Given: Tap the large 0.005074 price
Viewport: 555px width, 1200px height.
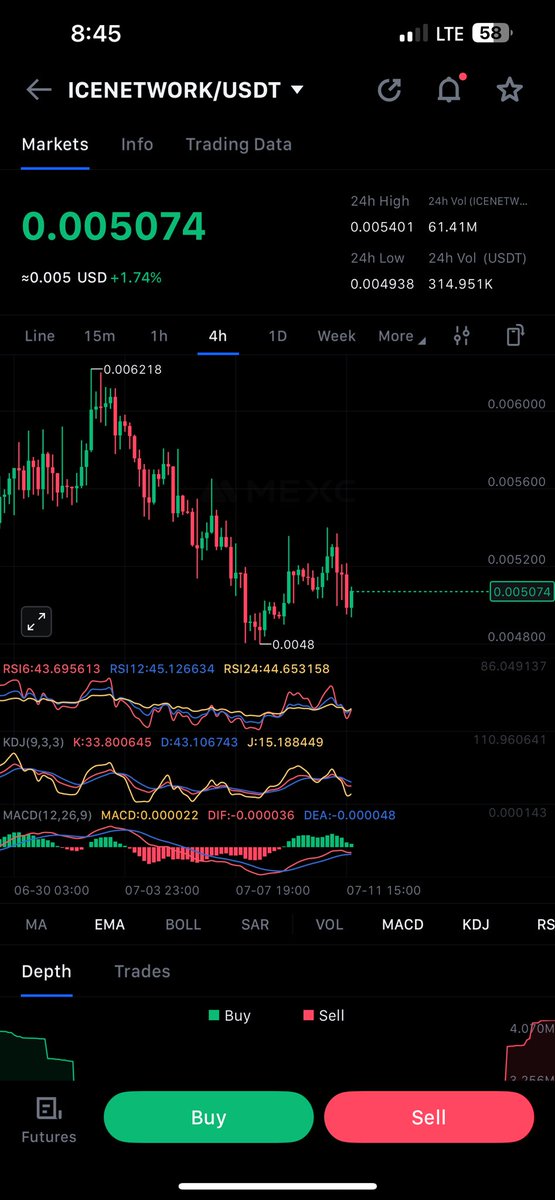Looking at the screenshot, I should coord(114,227).
